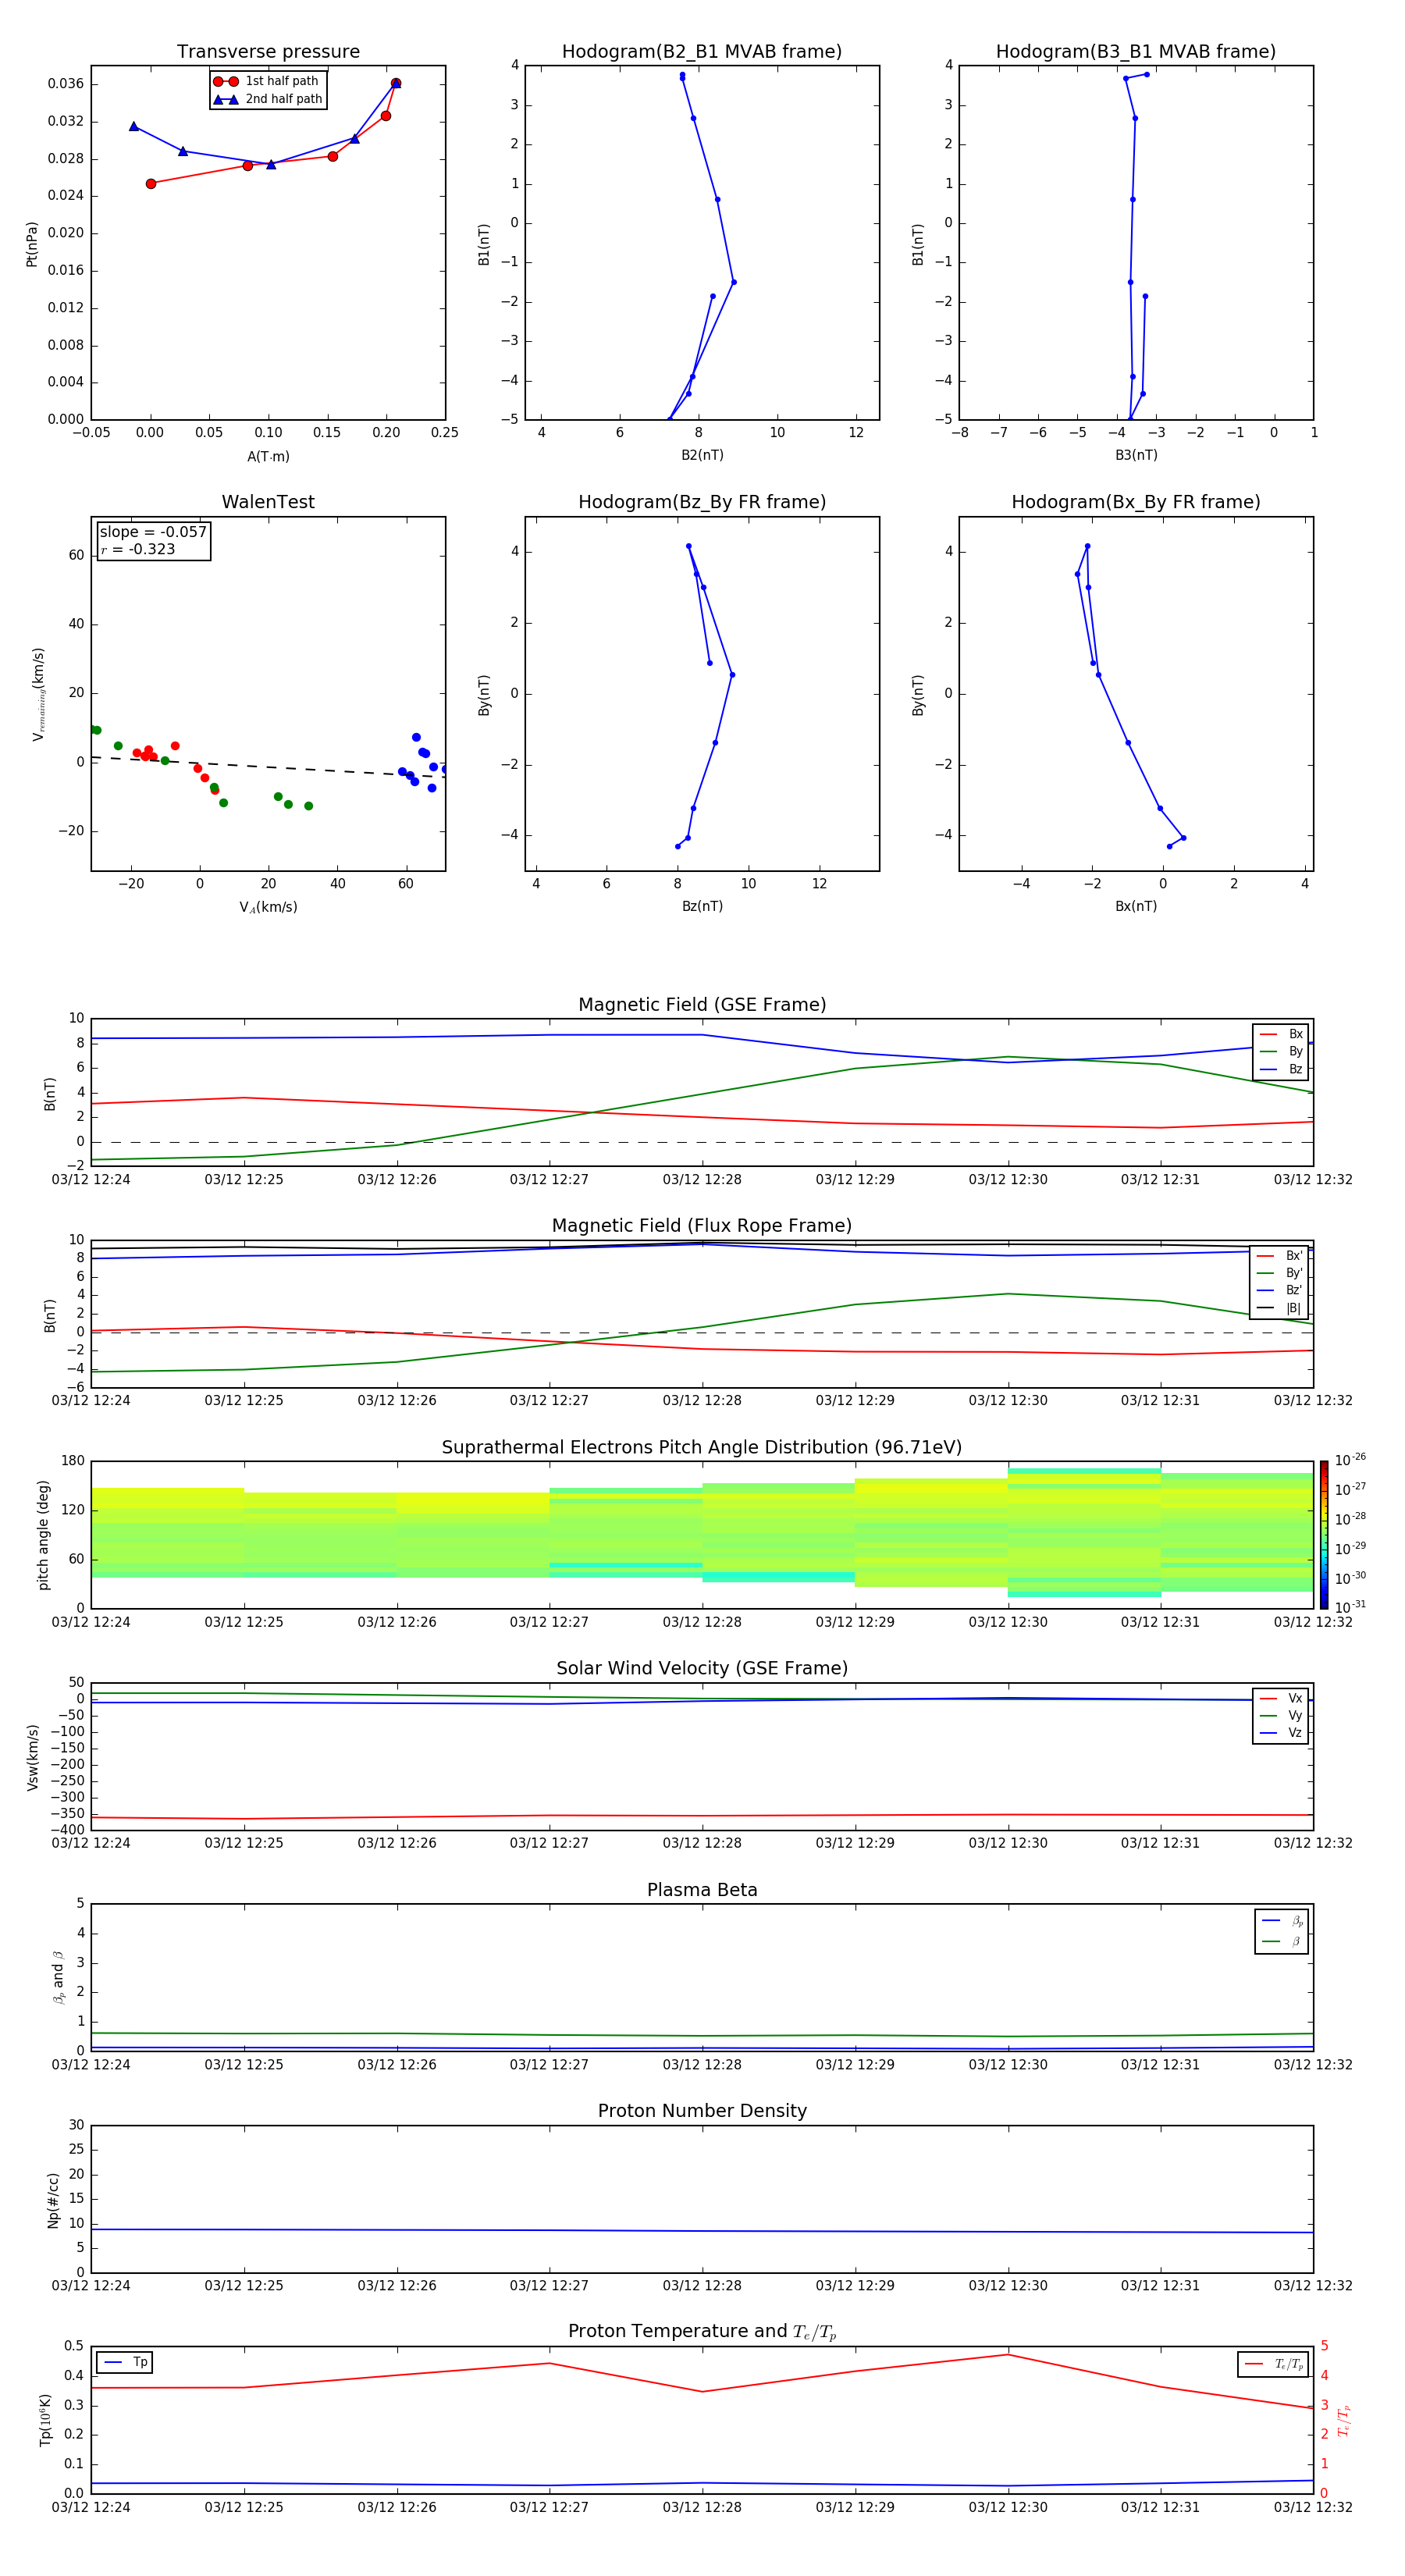Screen dimensions: 1405x2576
Task: Click the Suprathermal Electrons Pitch Angle Distribution title
Action: pyautogui.click(x=702, y=1448)
